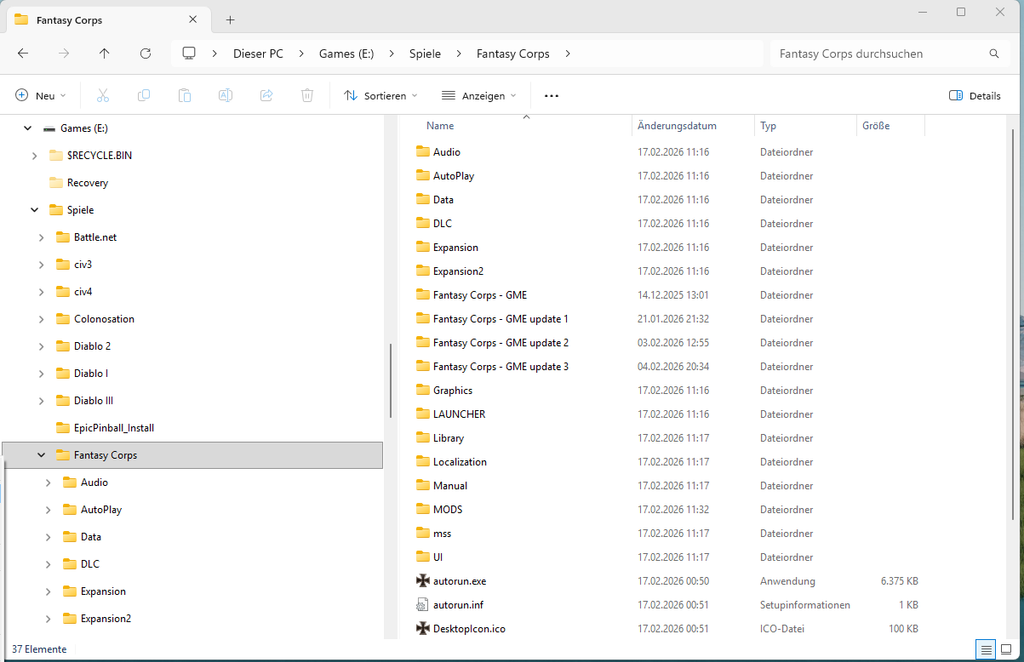Select the Graphics folder row
Viewport: 1024px width, 662px height.
(453, 390)
